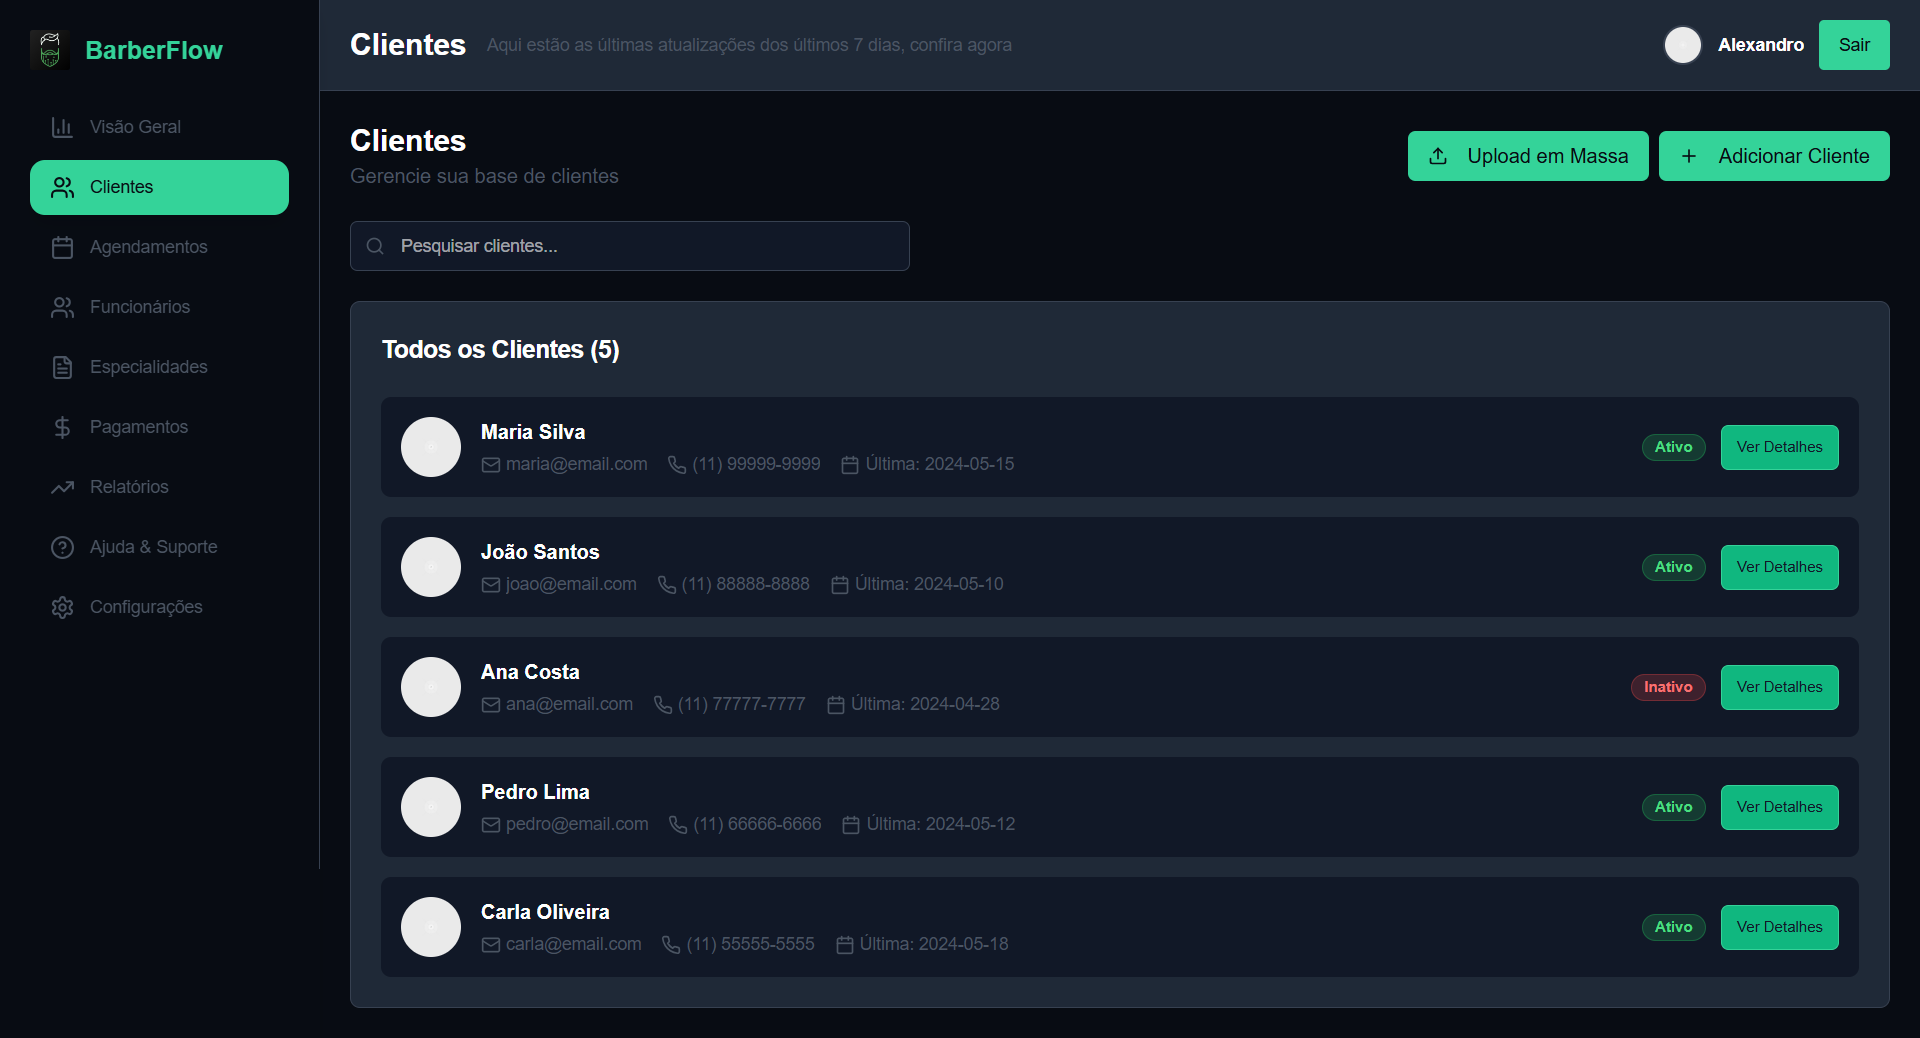Open Ajuda & Suporte question icon

62,547
